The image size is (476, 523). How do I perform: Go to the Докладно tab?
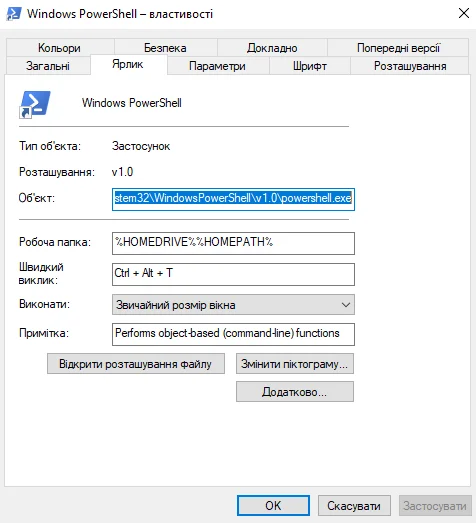[x=272, y=48]
